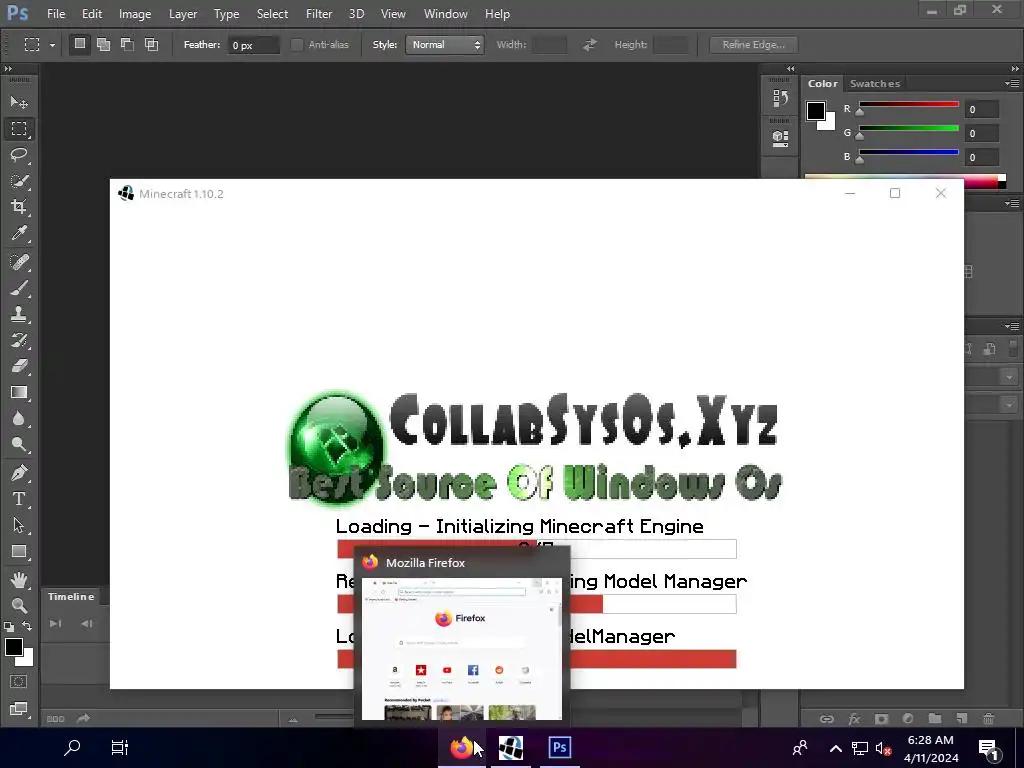Select the Horizontal Type tool

tap(19, 499)
